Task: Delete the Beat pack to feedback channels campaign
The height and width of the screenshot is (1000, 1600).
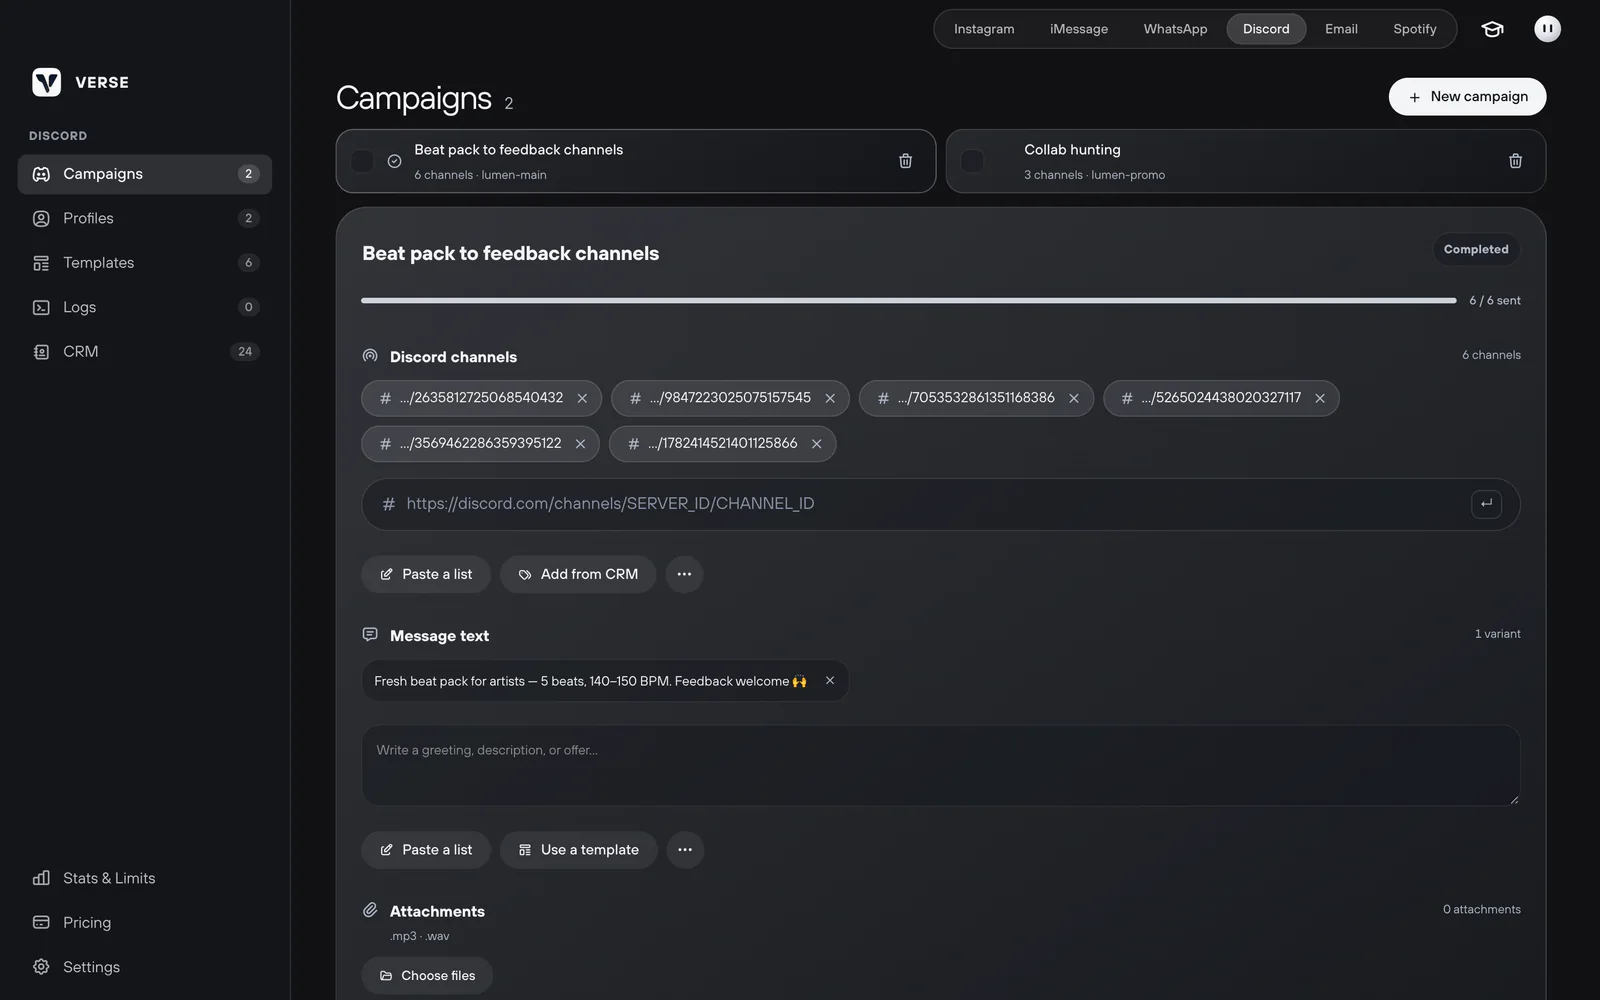Action: point(905,161)
